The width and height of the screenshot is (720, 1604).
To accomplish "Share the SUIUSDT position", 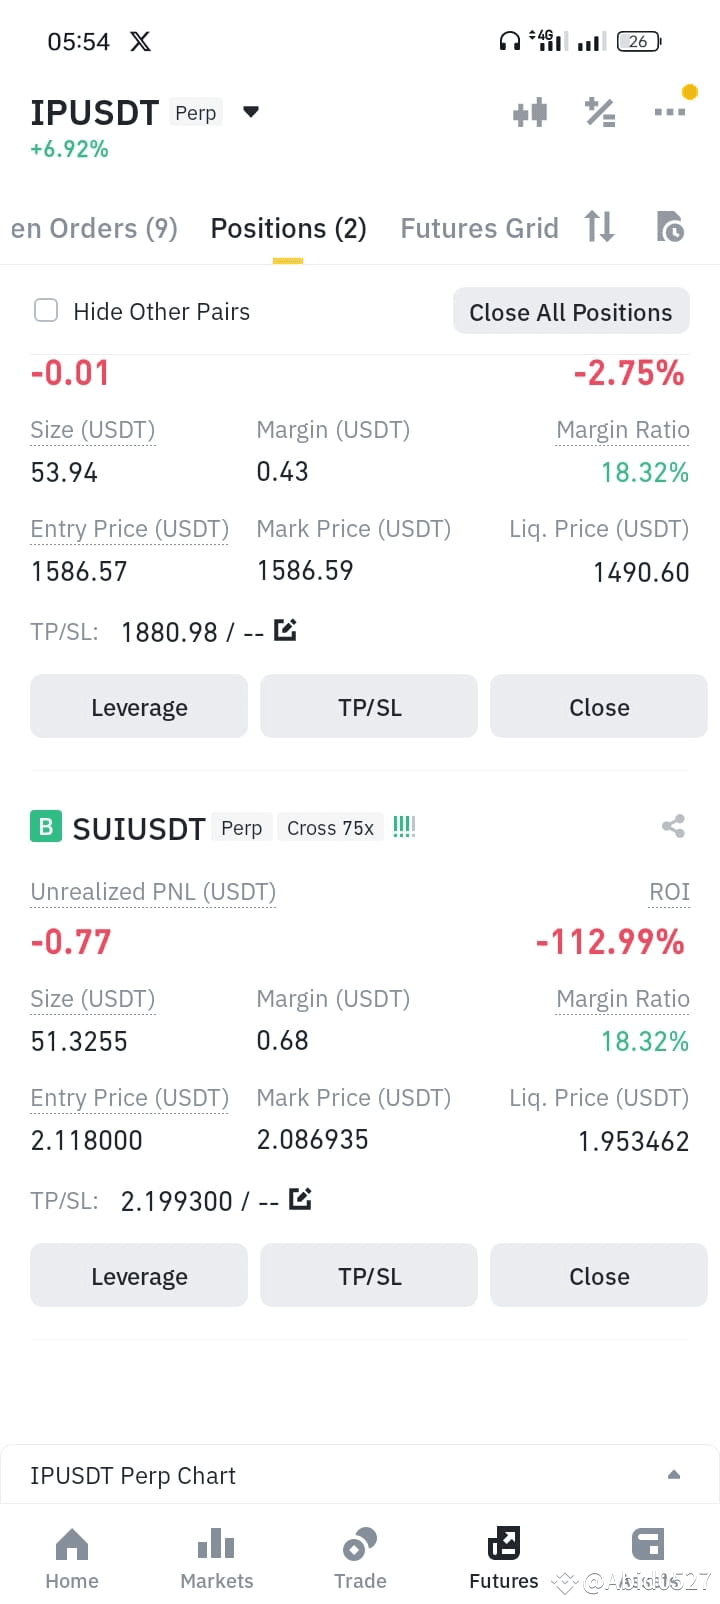I will (x=673, y=826).
